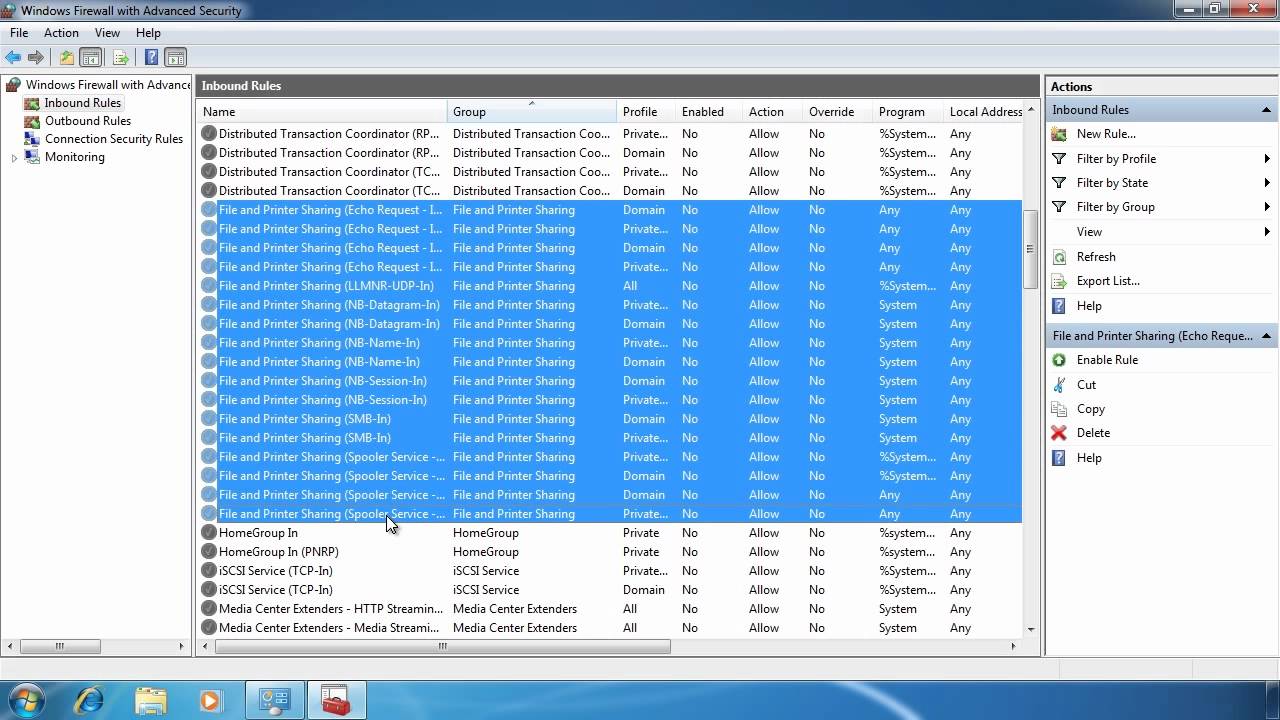Select Inbound Rules in the tree

(x=83, y=103)
